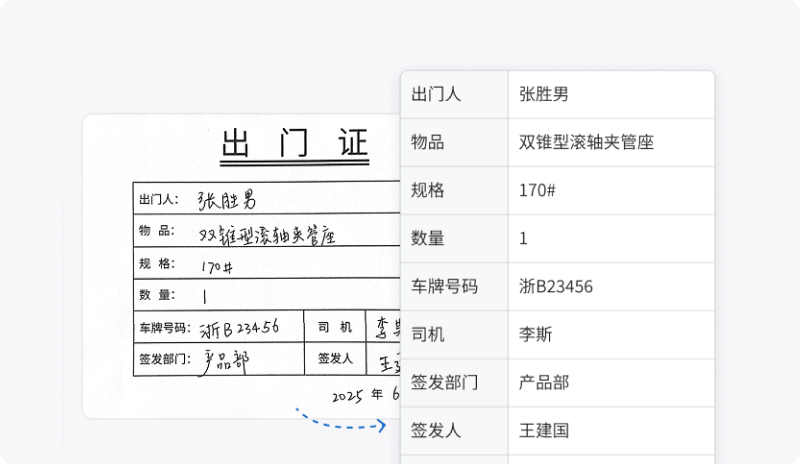The image size is (800, 464).
Task: Select the plate number 浙B23456 in table
Action: (557, 287)
